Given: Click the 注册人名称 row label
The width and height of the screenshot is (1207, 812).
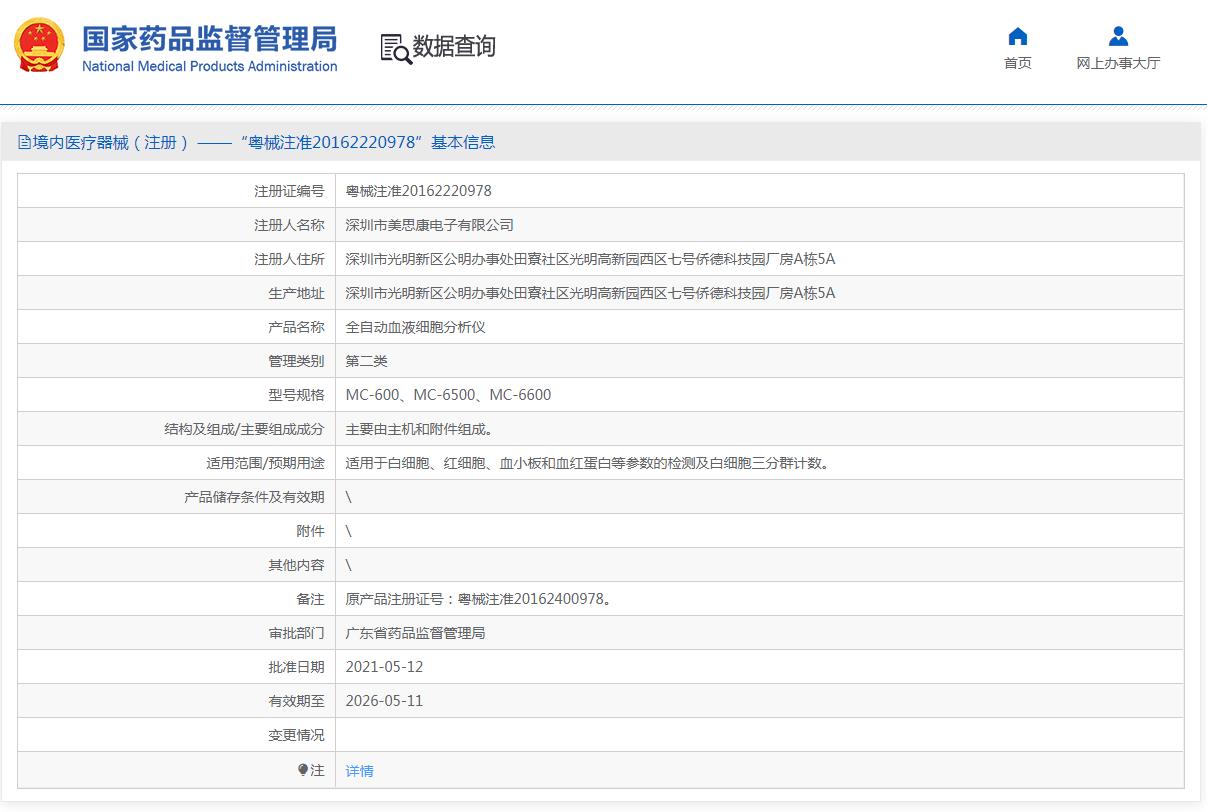Looking at the screenshot, I should [x=289, y=225].
